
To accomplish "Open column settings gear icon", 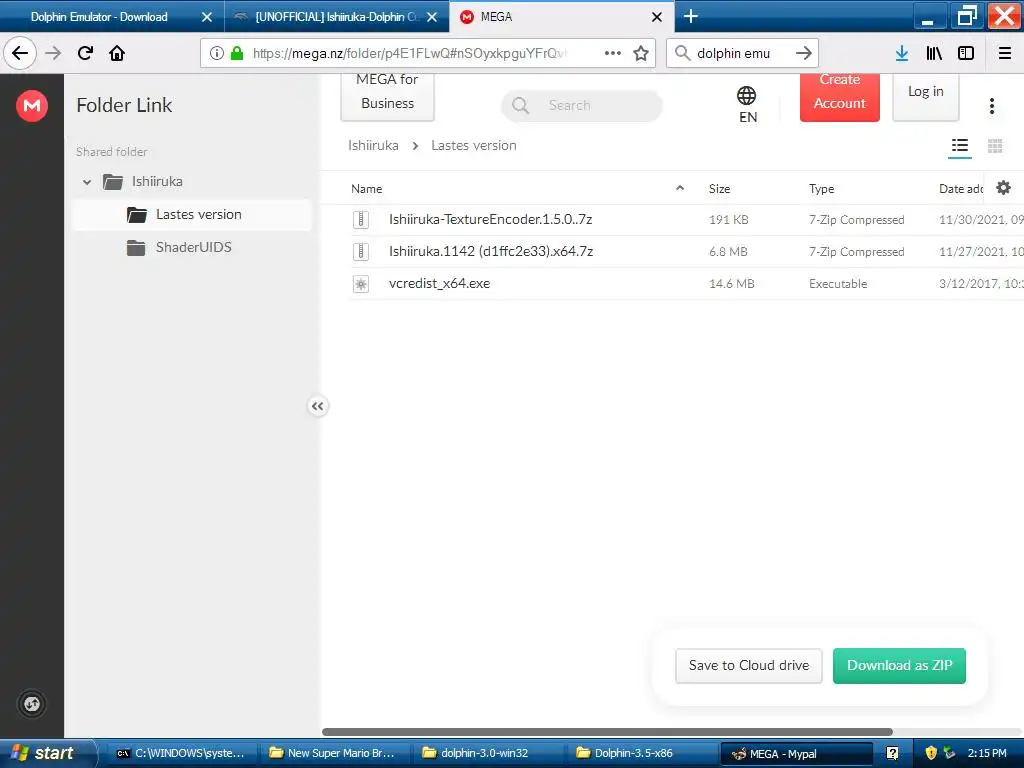I will click(1003, 188).
